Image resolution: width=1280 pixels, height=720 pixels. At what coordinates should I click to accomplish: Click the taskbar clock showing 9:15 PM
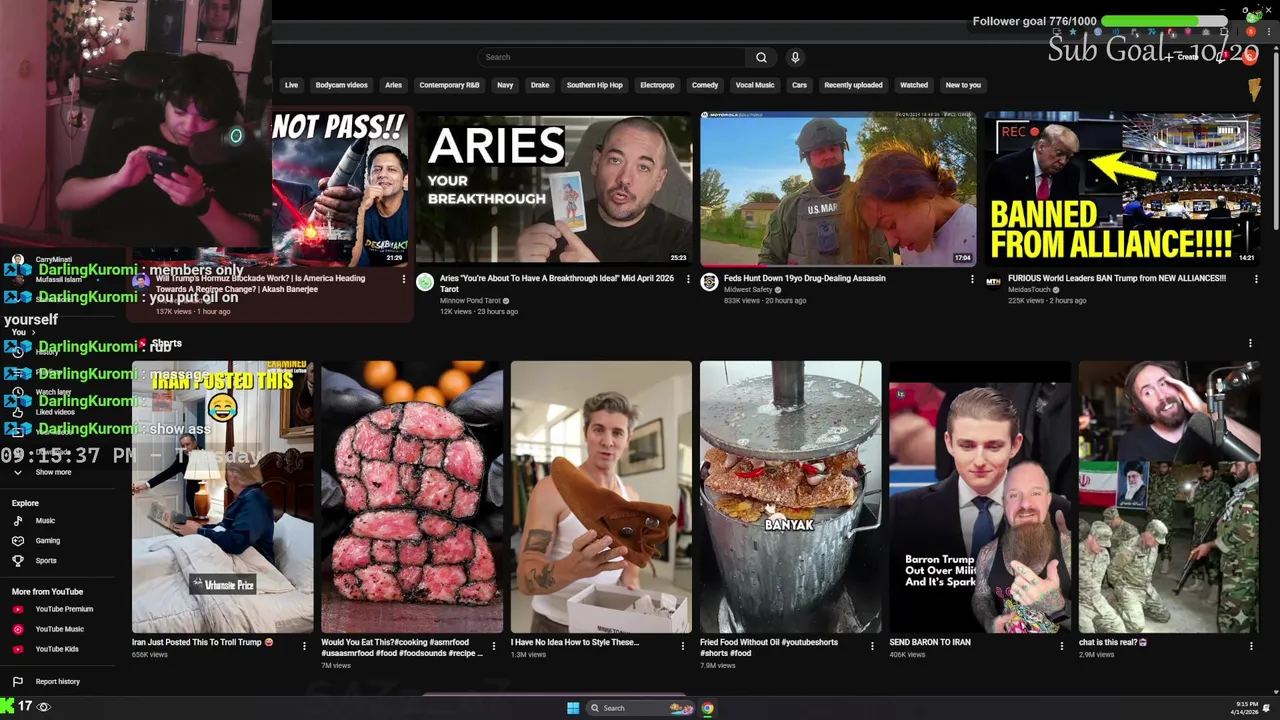[1245, 708]
